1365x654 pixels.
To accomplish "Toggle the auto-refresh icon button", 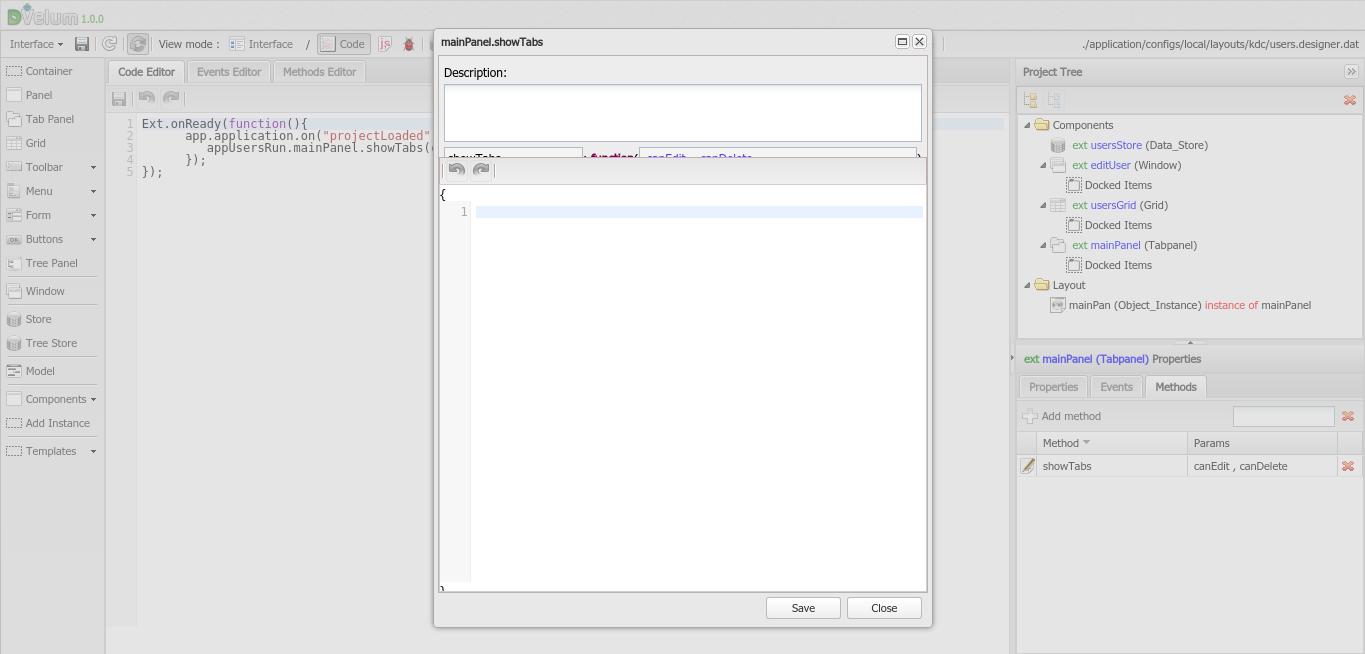I will coord(138,44).
